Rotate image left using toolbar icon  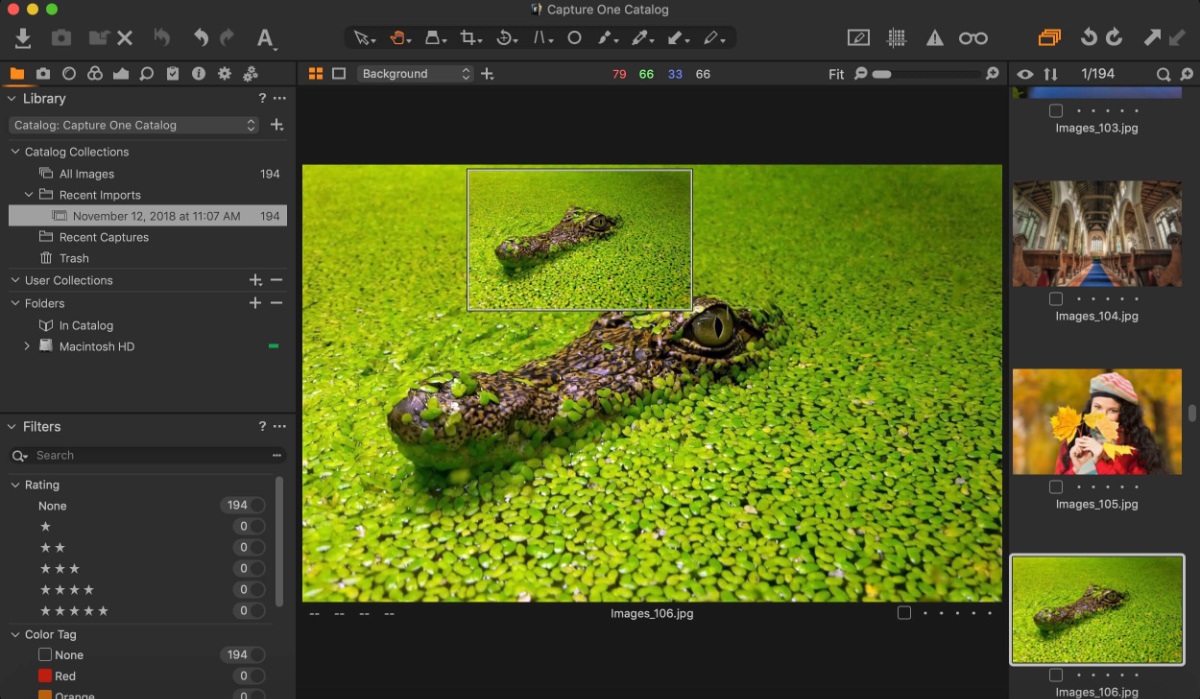coord(1089,38)
